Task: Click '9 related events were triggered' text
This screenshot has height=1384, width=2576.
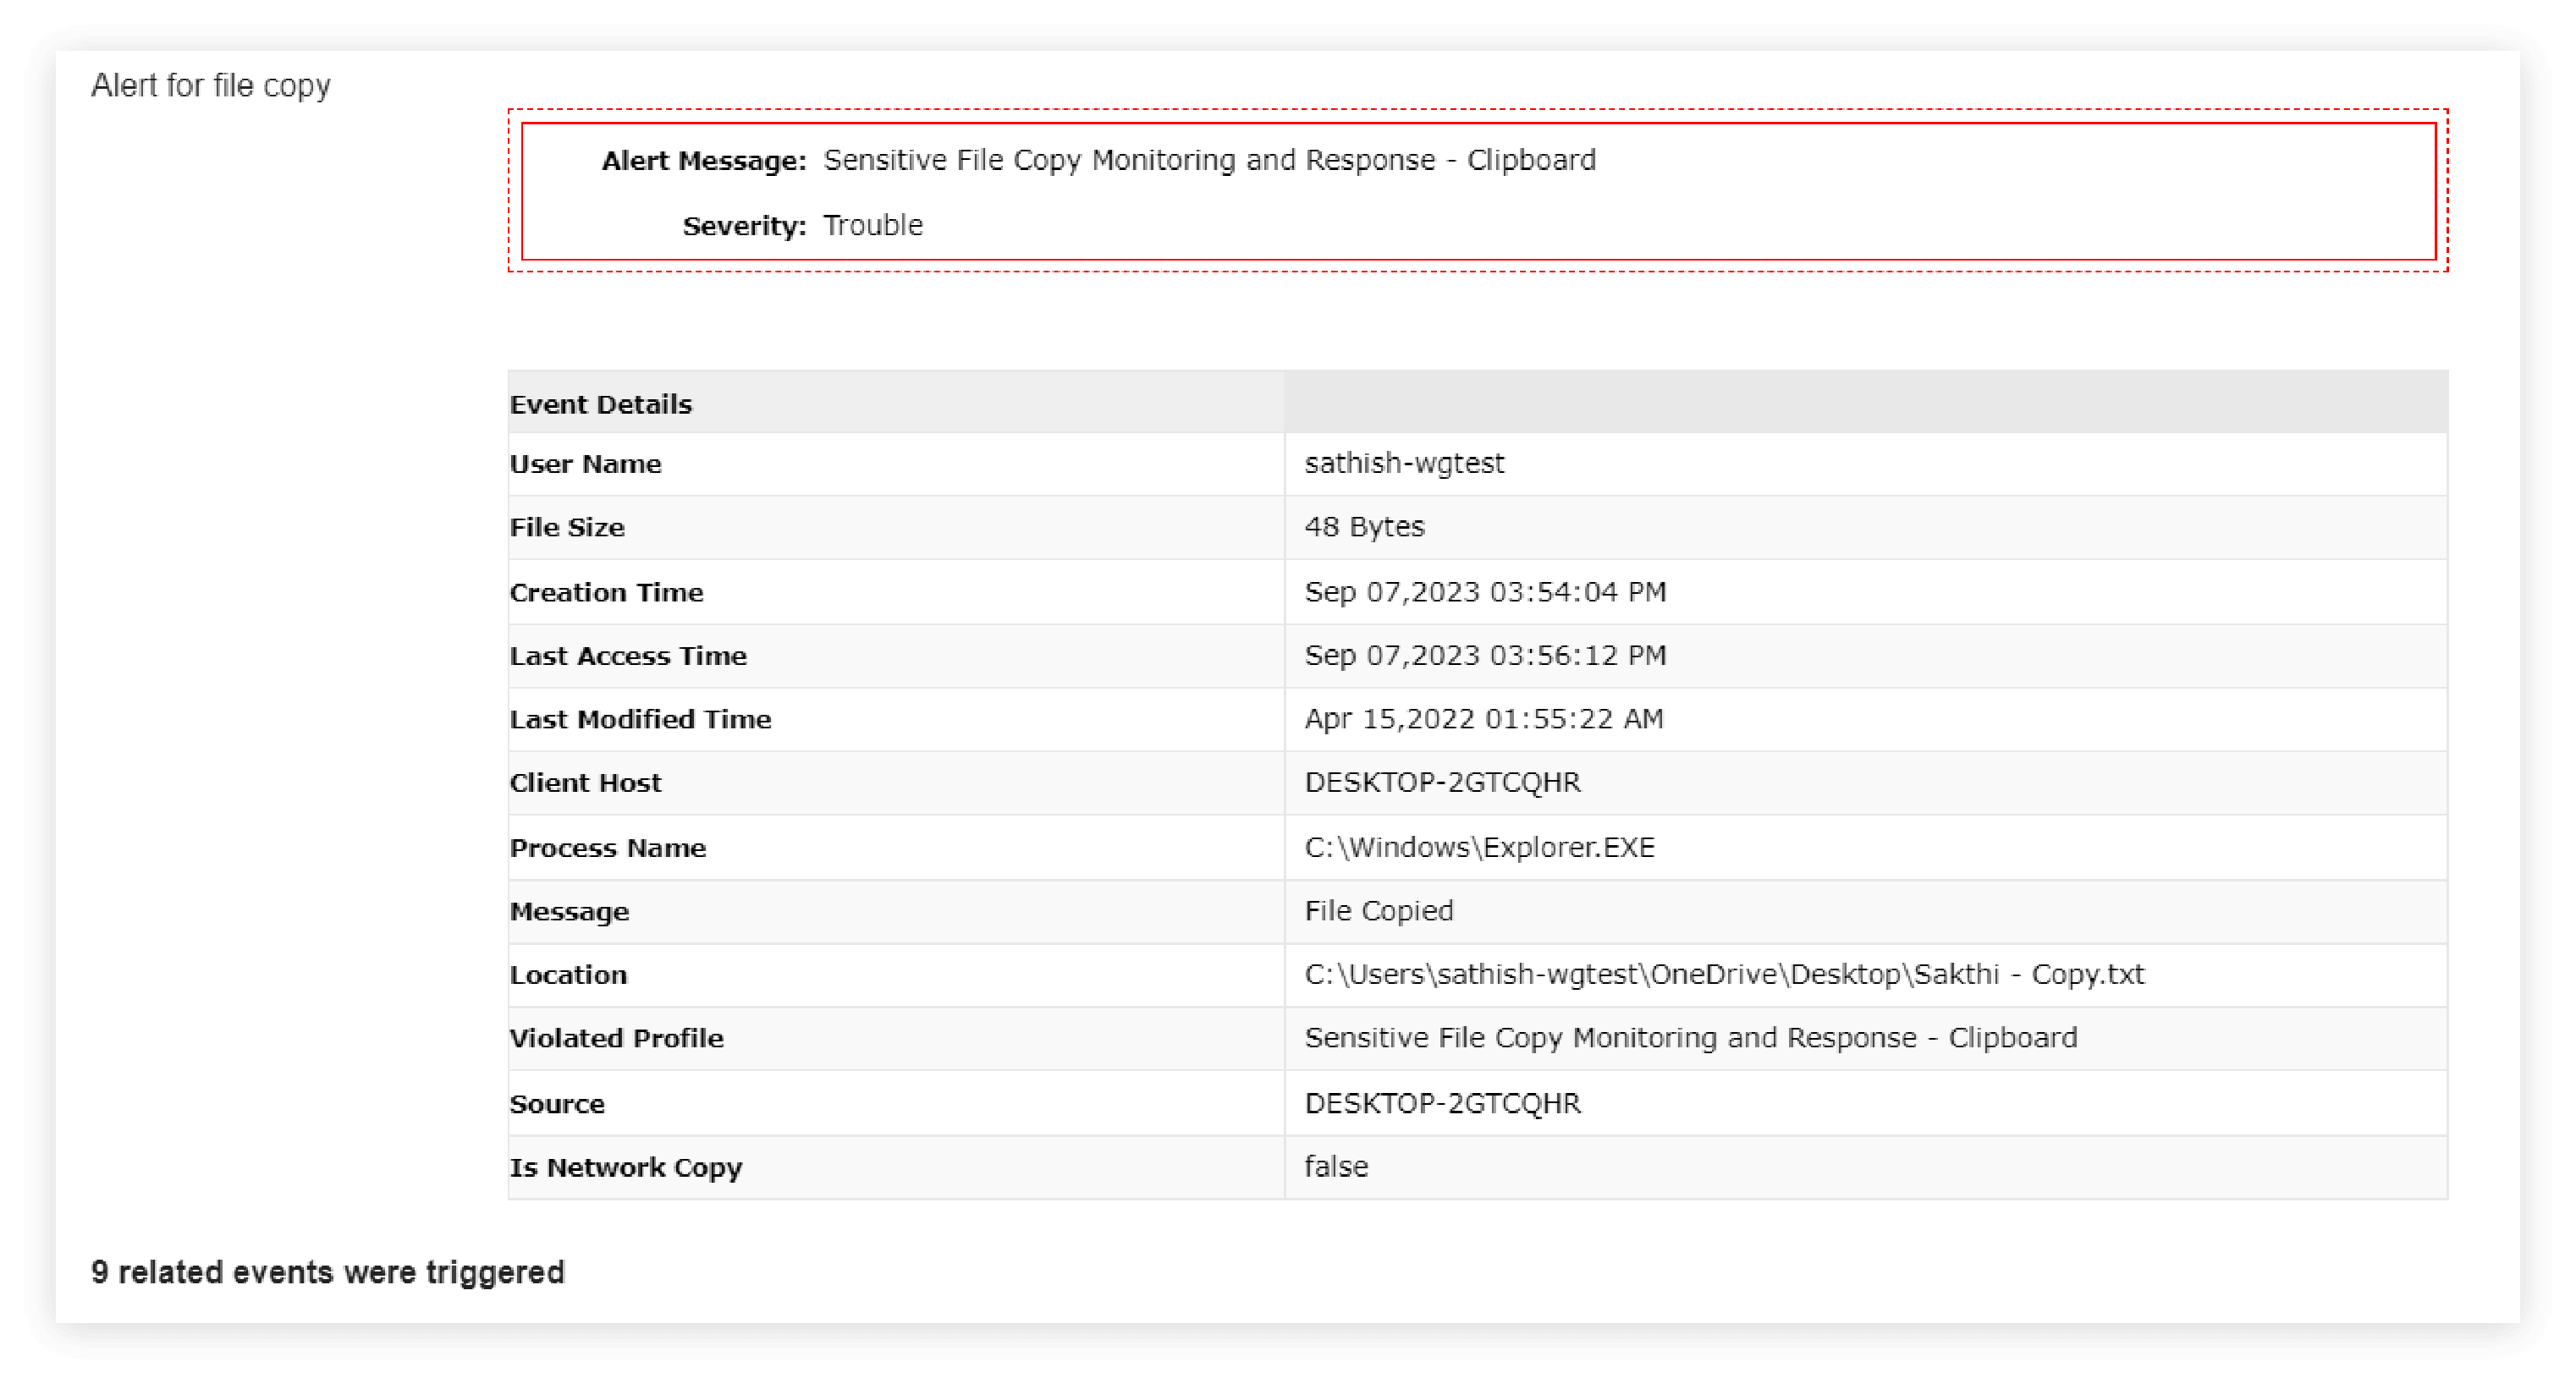Action: tap(327, 1272)
